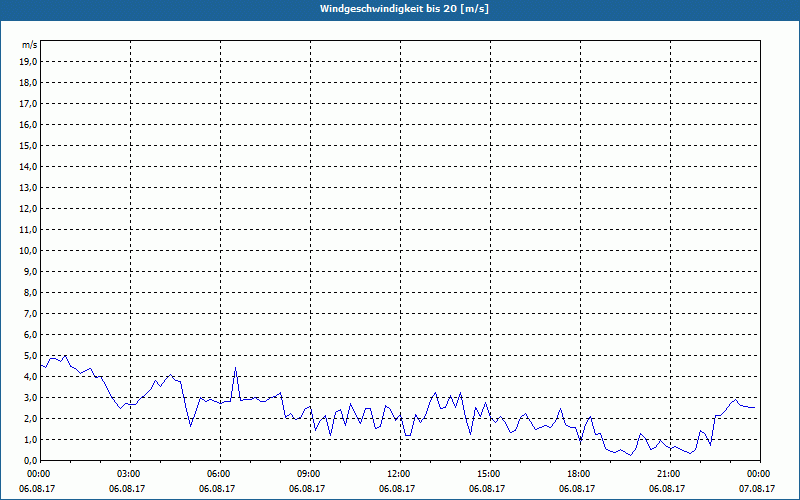
Task: Select the 10,0 axis value
Action: 28,251
